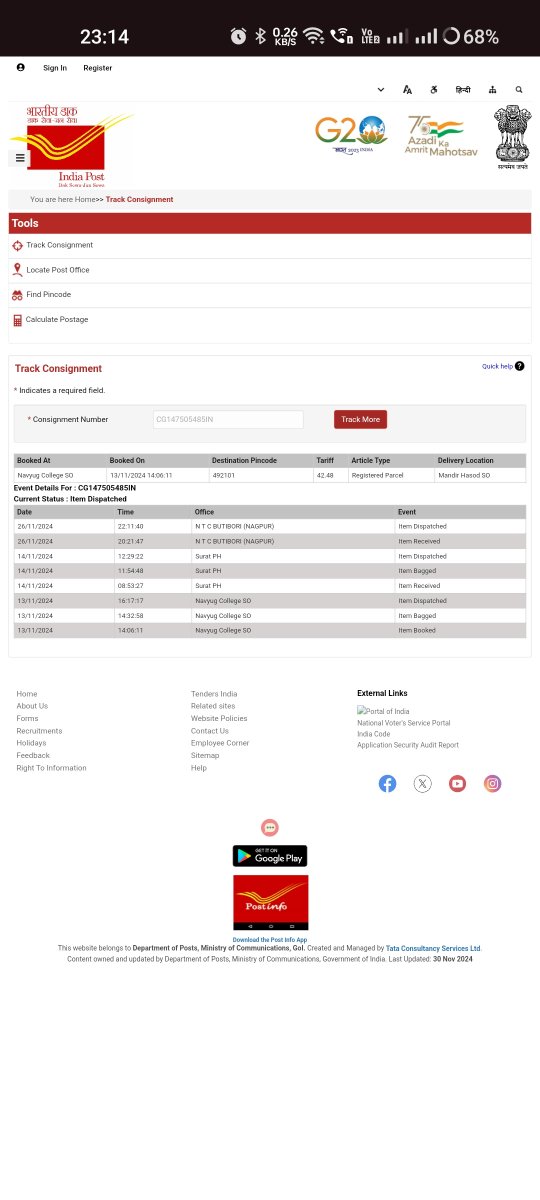Image resolution: width=540 pixels, height=1200 pixels.
Task: Select the Mandir Hasod SO delivery cell
Action: (480, 475)
